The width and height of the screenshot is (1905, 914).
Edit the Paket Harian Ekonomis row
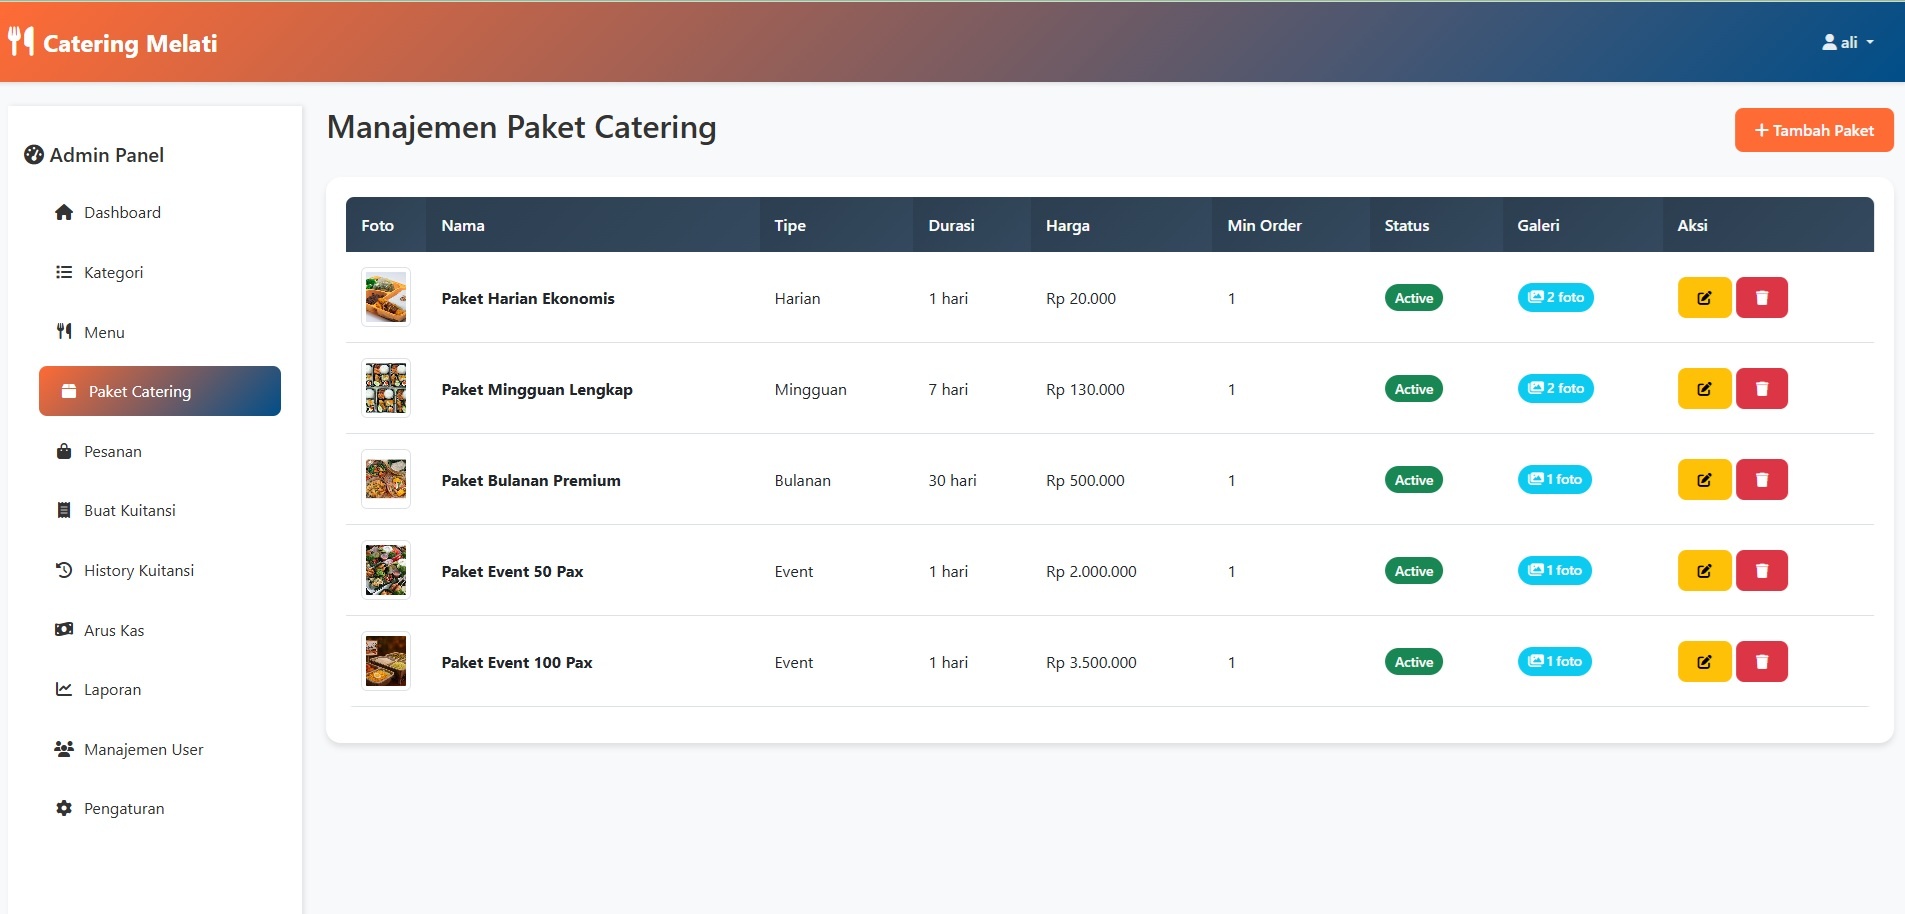[x=1703, y=298]
